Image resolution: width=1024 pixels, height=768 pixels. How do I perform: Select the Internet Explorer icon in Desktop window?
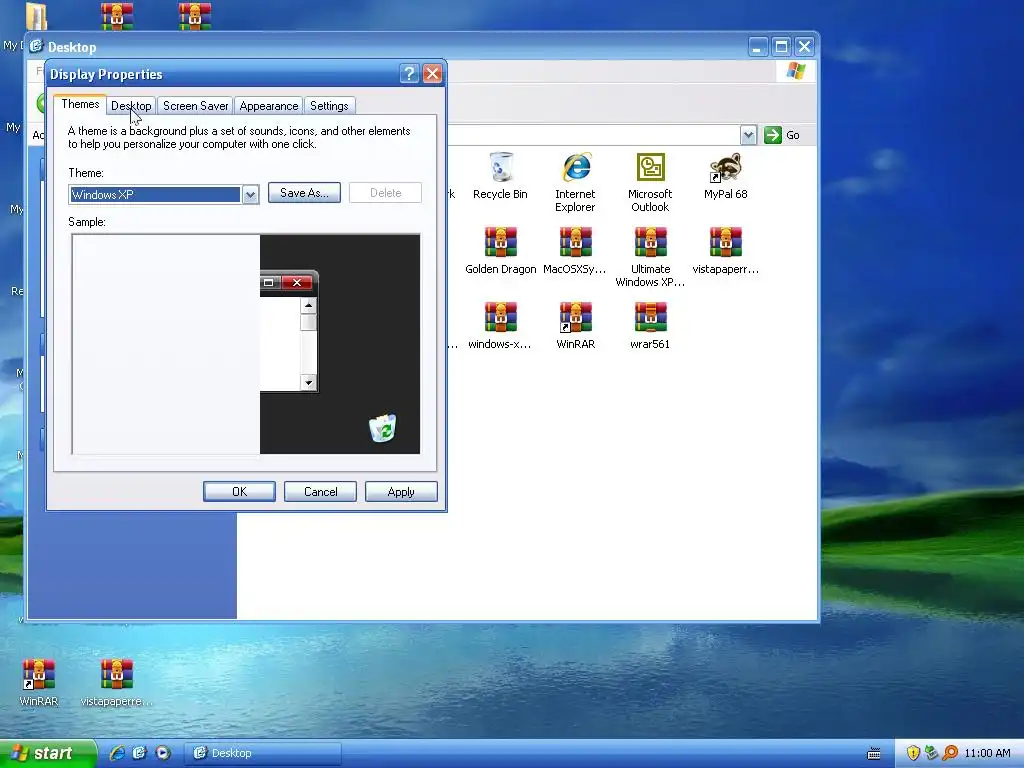click(x=575, y=168)
